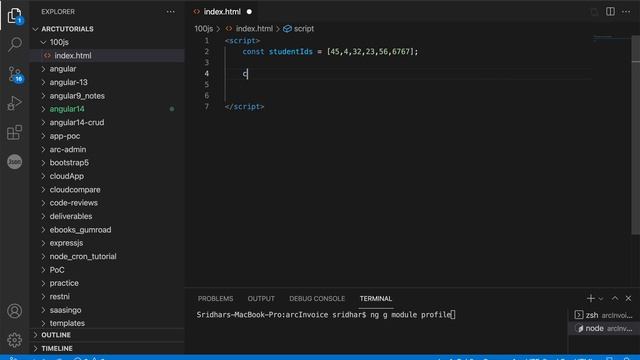
Task: Expand the node_cron_tutorial folder
Action: [83, 256]
